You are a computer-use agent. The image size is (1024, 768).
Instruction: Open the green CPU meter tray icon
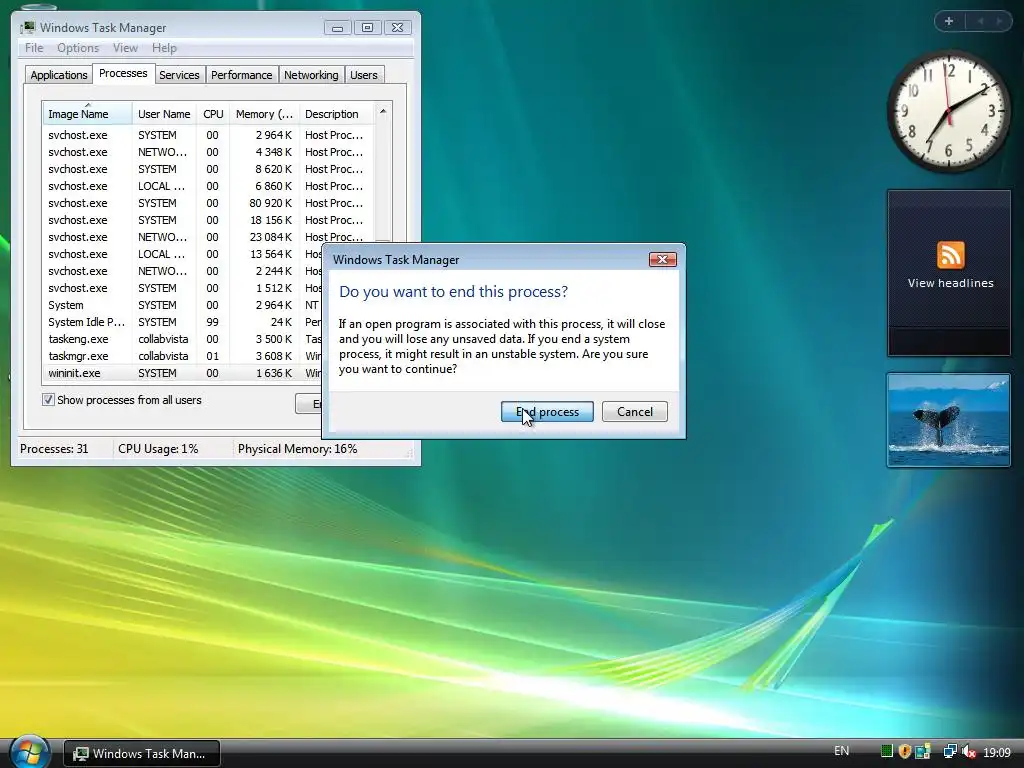(x=887, y=752)
